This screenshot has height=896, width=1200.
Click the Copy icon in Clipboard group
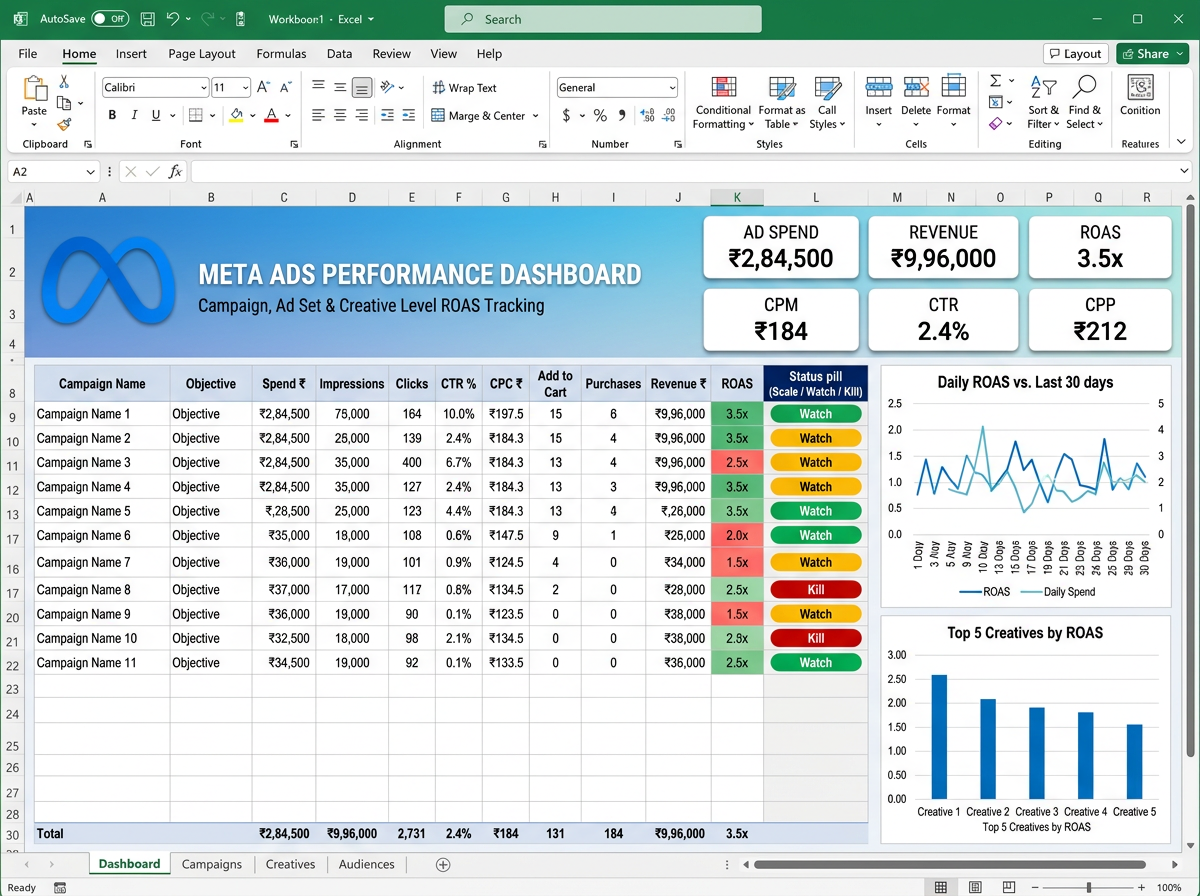[x=65, y=103]
